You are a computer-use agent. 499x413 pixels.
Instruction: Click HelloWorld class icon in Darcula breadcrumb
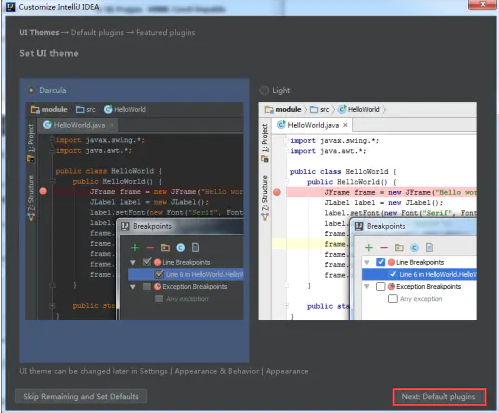tap(108, 109)
